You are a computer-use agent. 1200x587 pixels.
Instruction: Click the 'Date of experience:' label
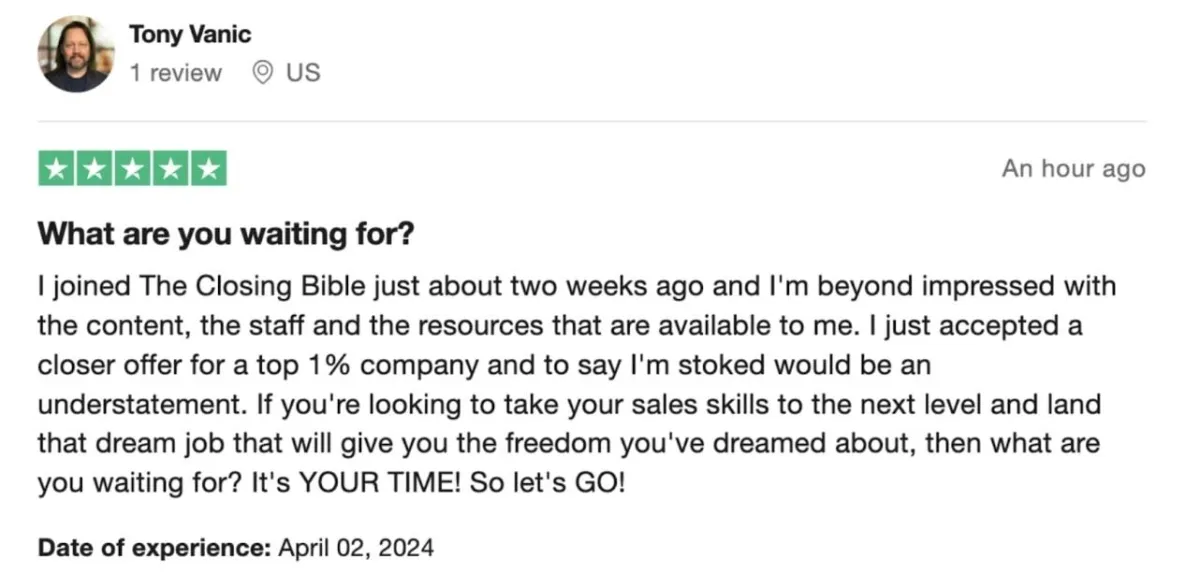pos(154,548)
